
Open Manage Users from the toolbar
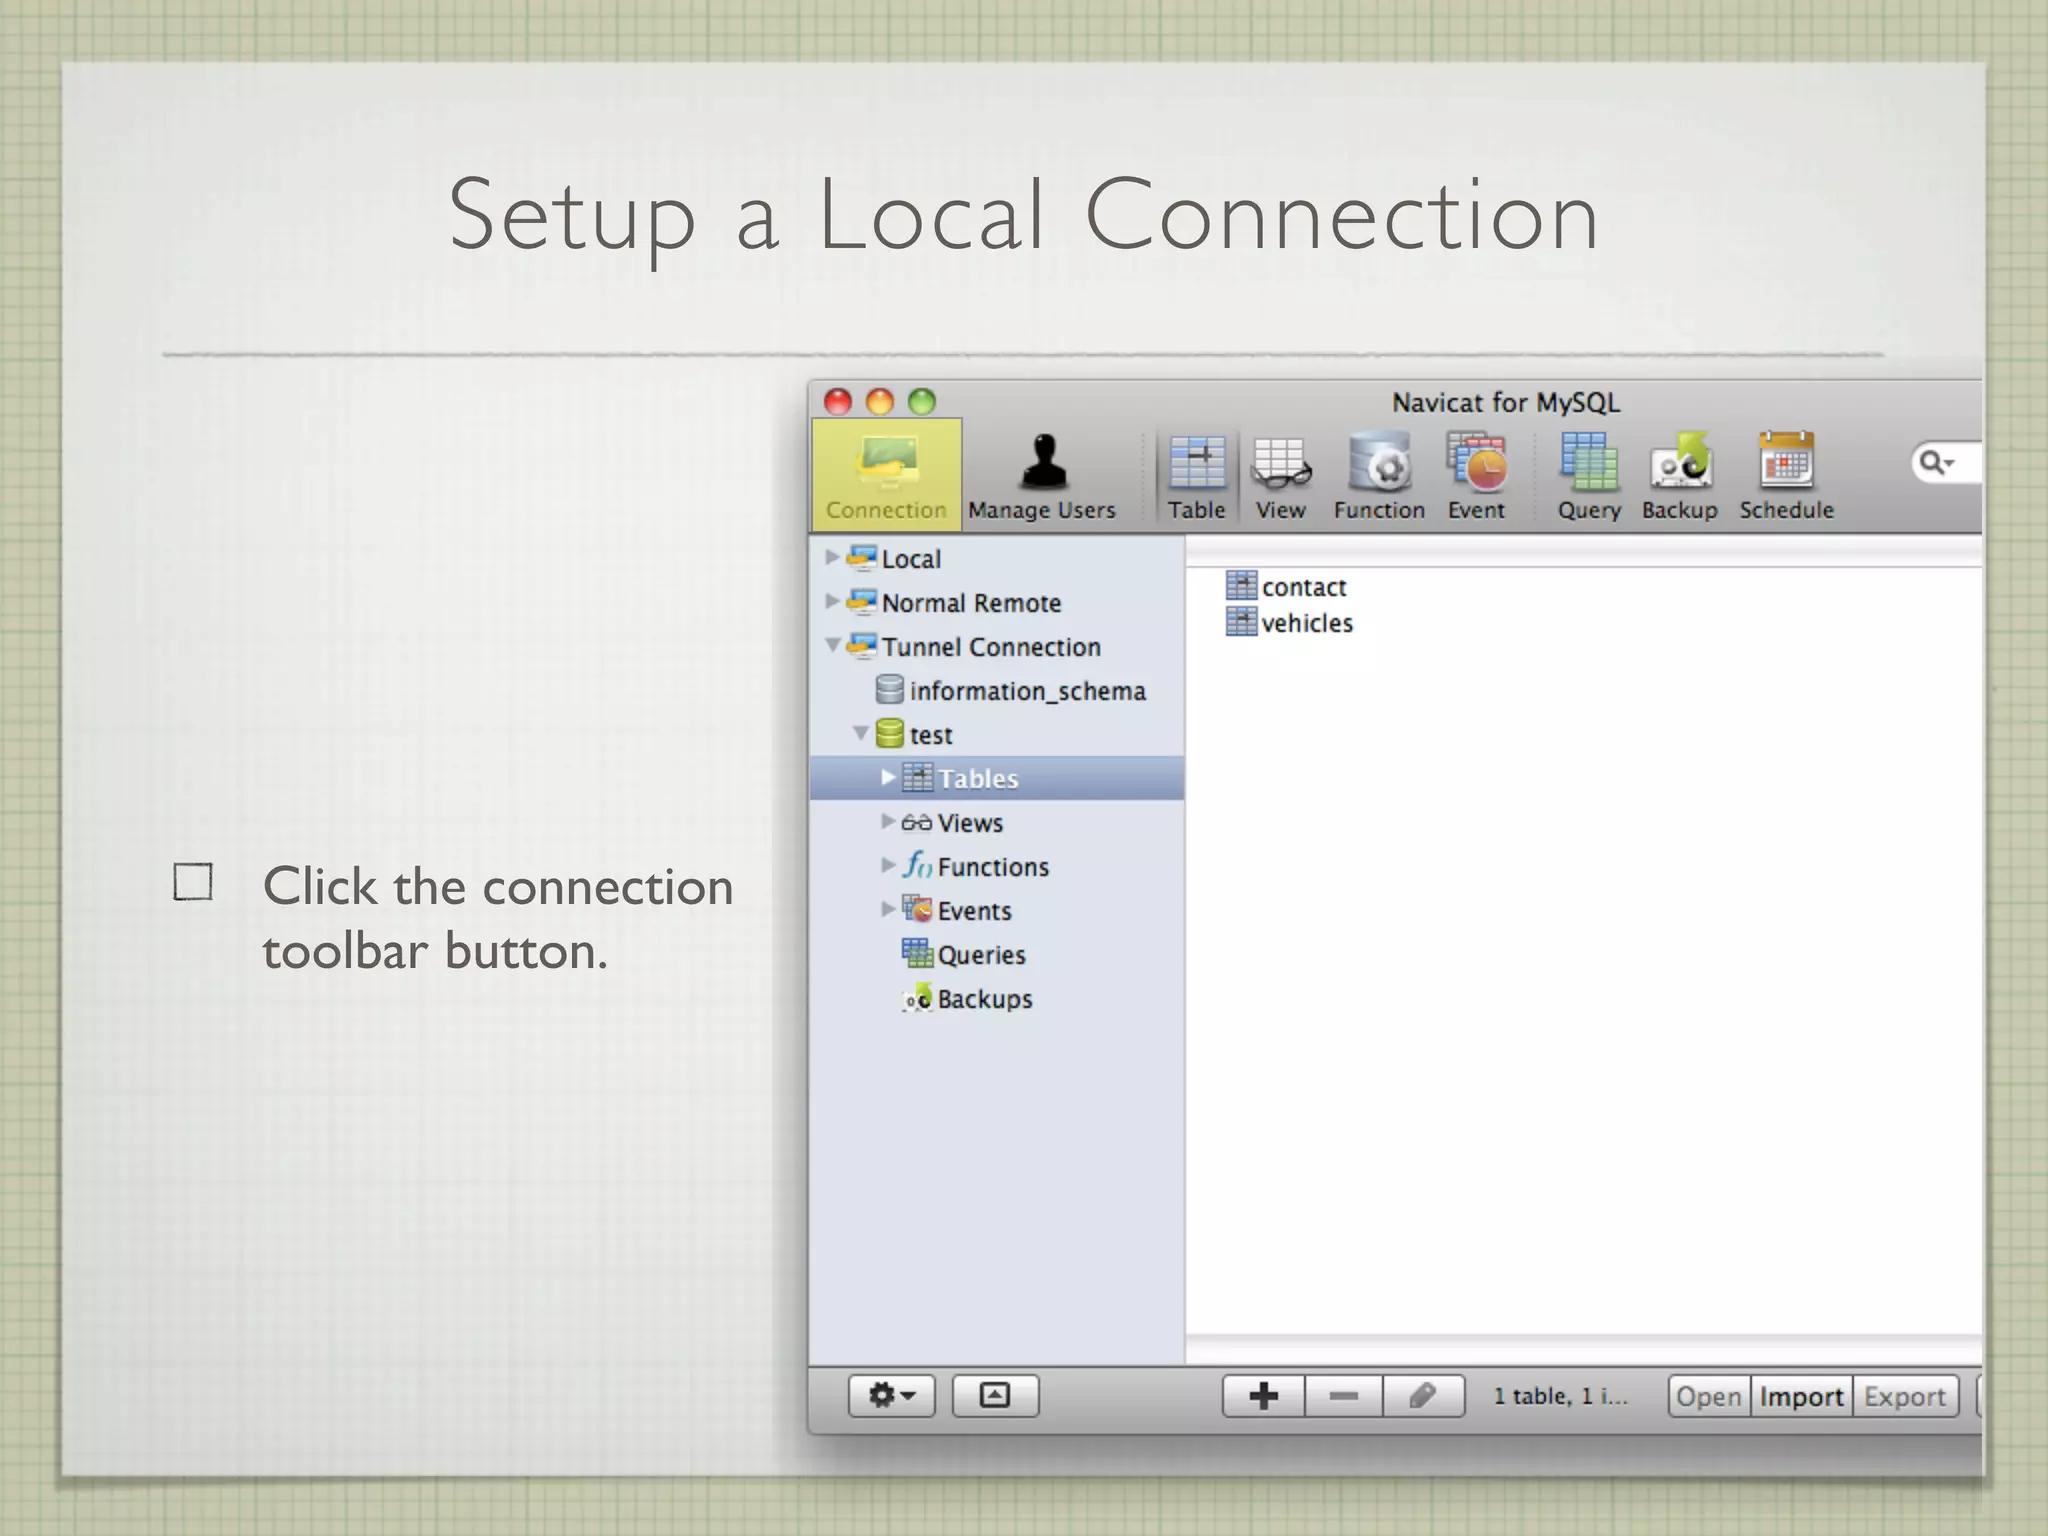1041,477
